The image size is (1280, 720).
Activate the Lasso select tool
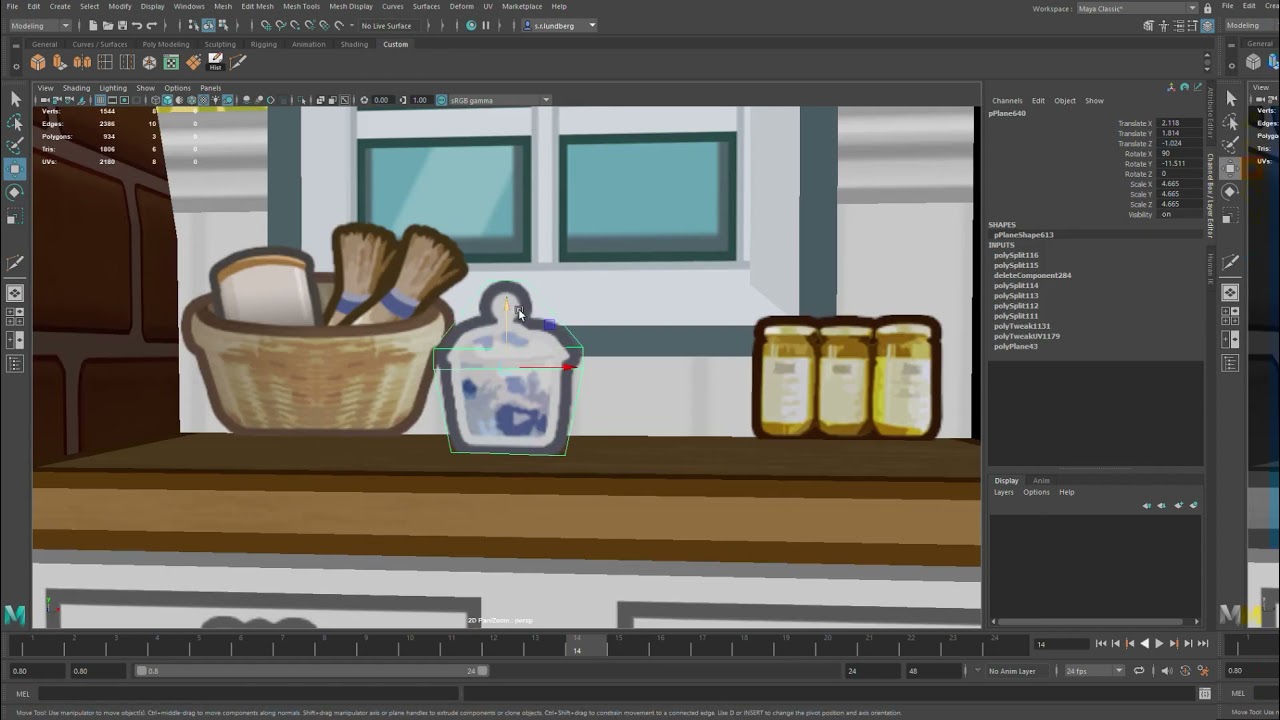click(x=15, y=122)
